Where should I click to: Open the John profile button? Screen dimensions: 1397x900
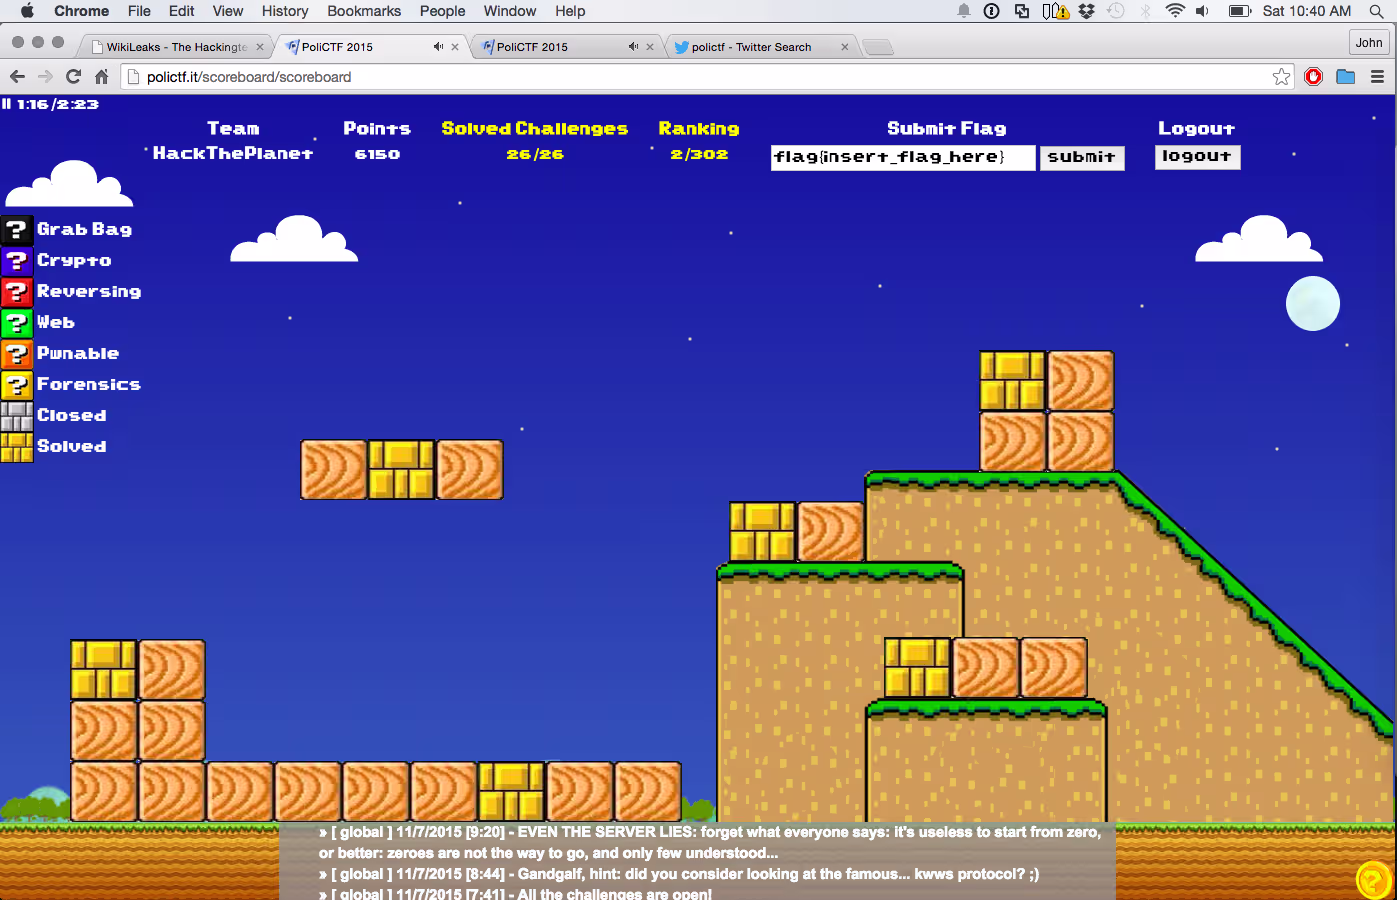pyautogui.click(x=1369, y=42)
